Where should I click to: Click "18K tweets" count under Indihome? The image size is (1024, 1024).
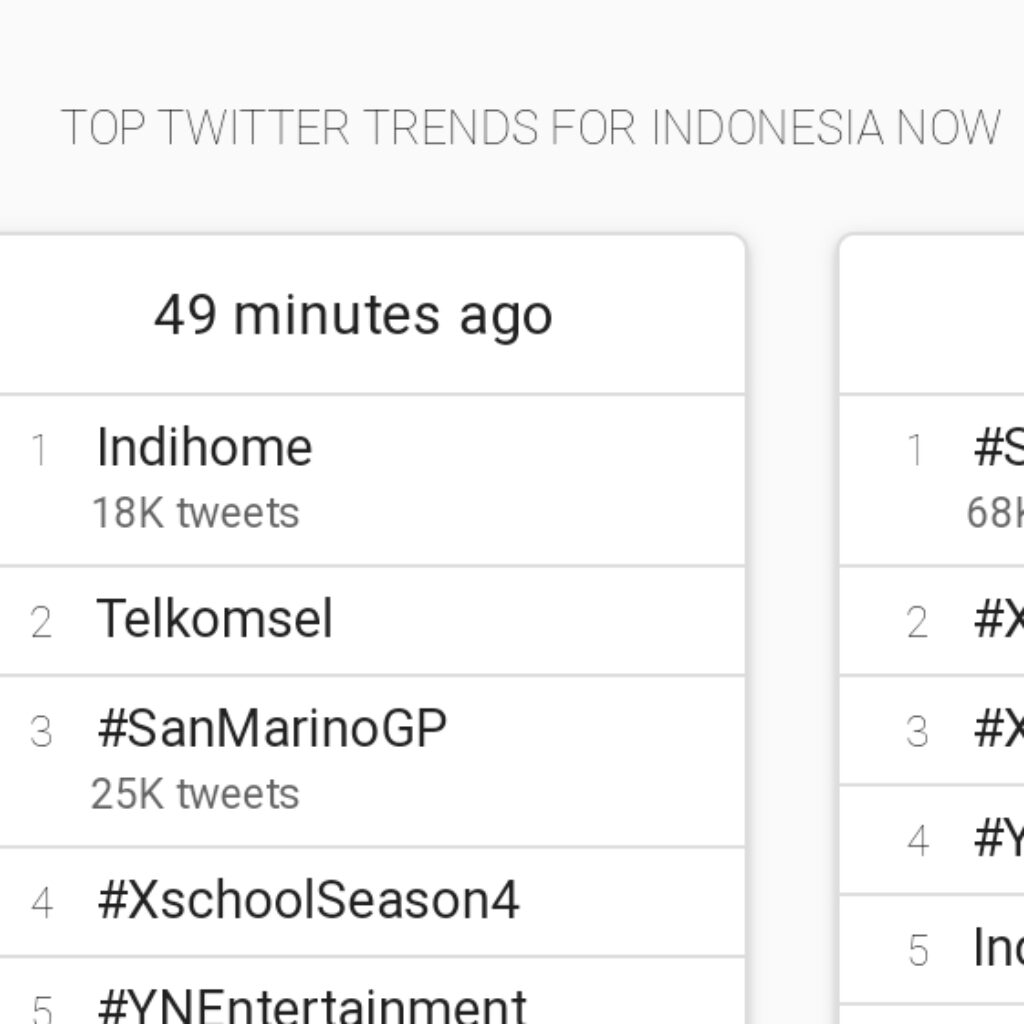[196, 513]
